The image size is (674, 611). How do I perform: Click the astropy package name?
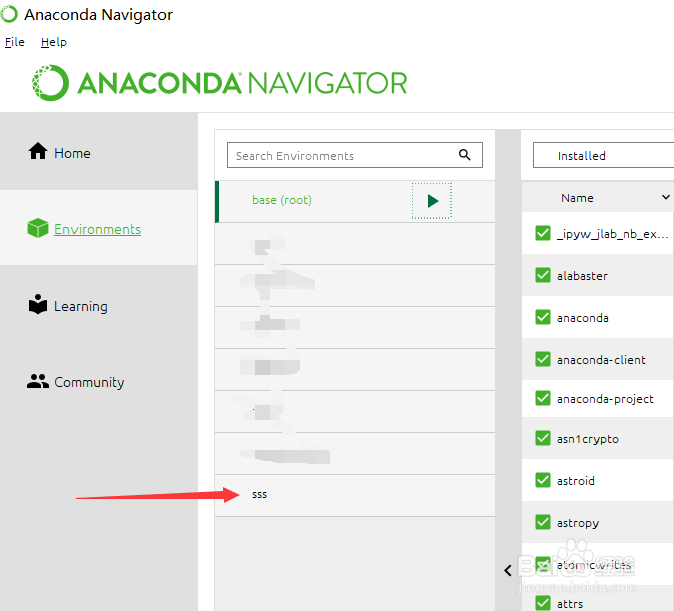[578, 523]
